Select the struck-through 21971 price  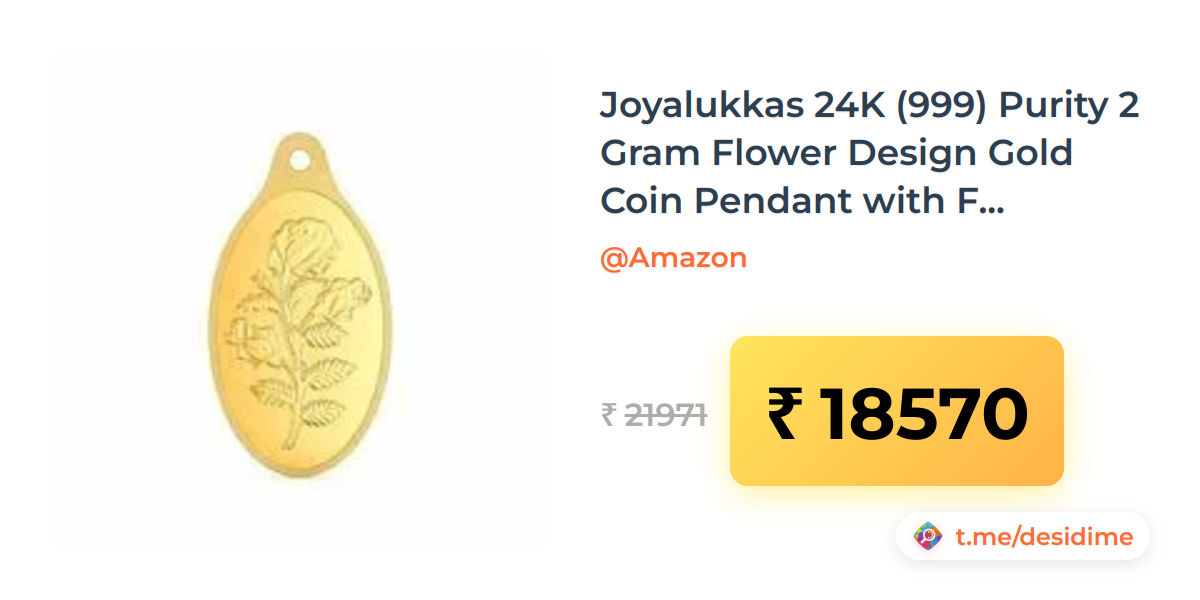point(666,414)
